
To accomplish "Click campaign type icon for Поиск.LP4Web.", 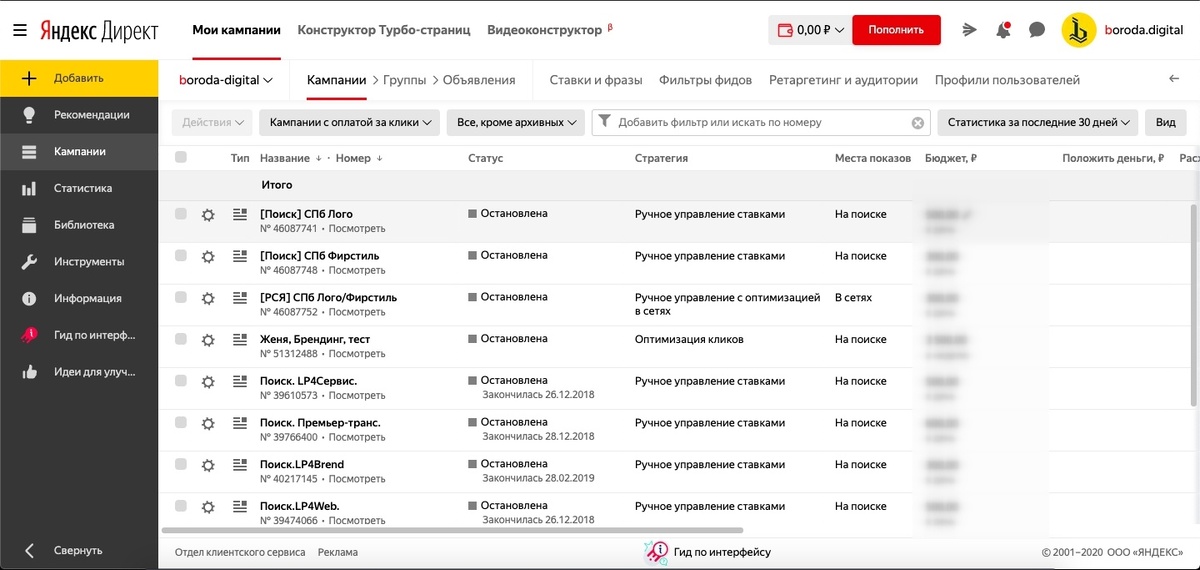I will click(239, 506).
